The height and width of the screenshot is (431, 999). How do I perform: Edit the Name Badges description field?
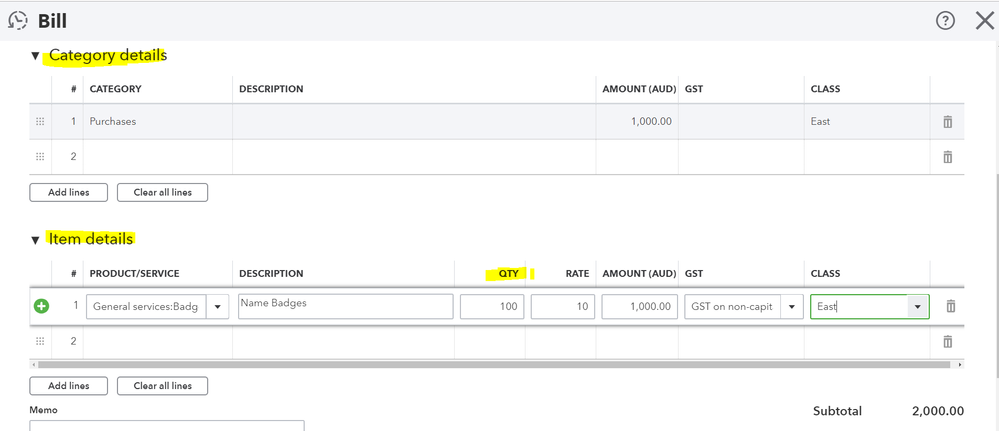pos(345,307)
